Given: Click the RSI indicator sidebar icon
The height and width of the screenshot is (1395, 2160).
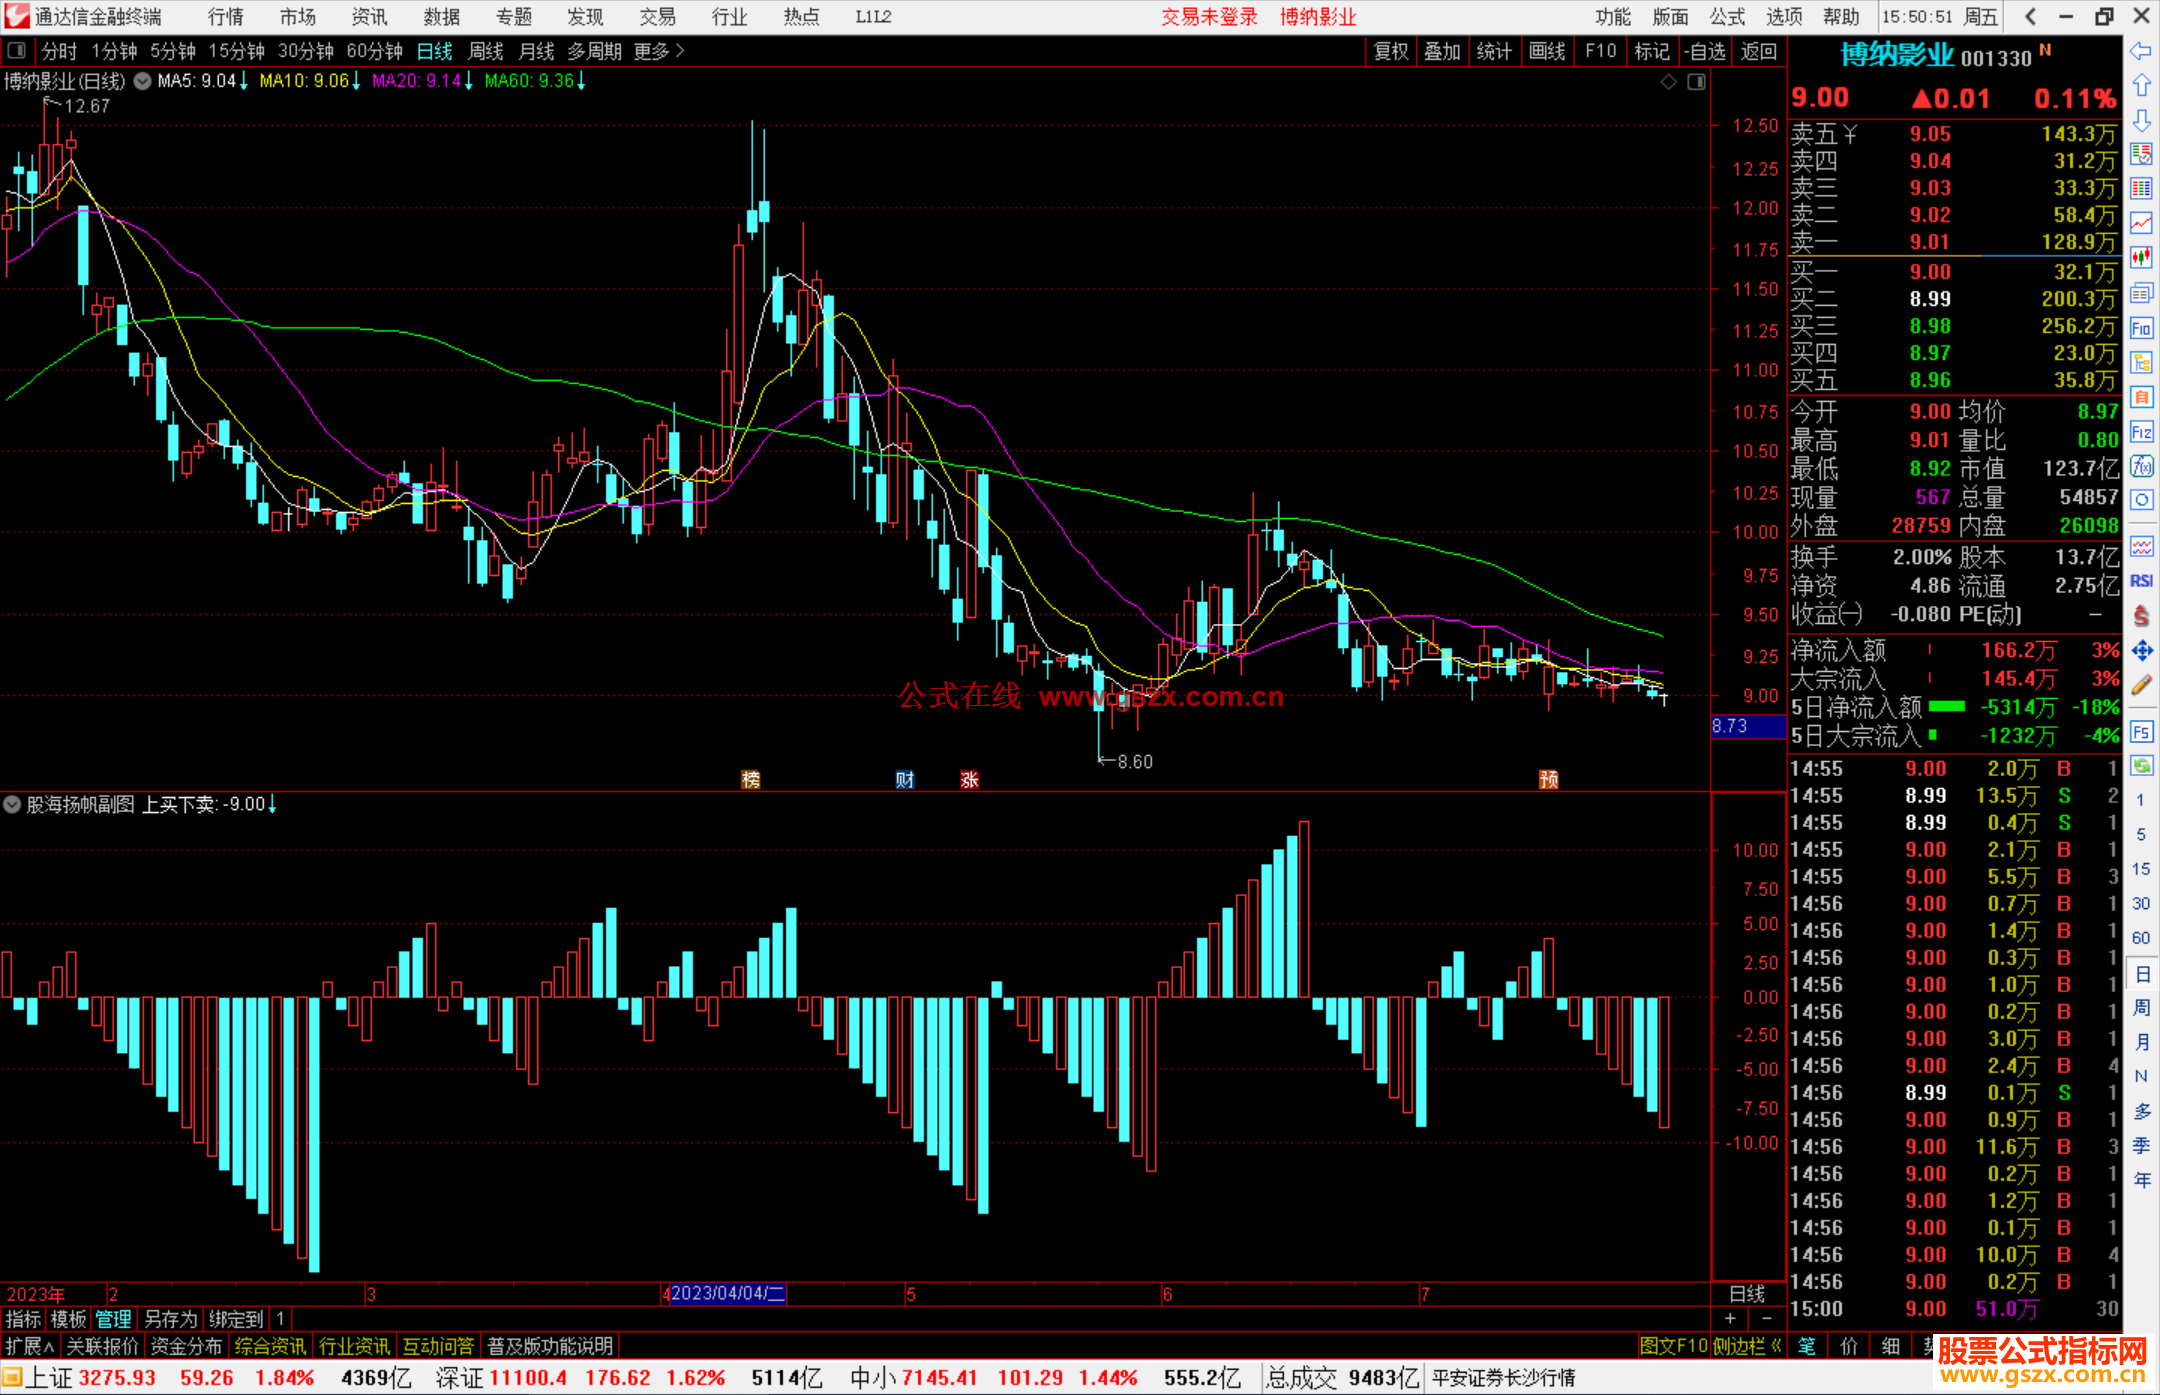Looking at the screenshot, I should [2141, 581].
